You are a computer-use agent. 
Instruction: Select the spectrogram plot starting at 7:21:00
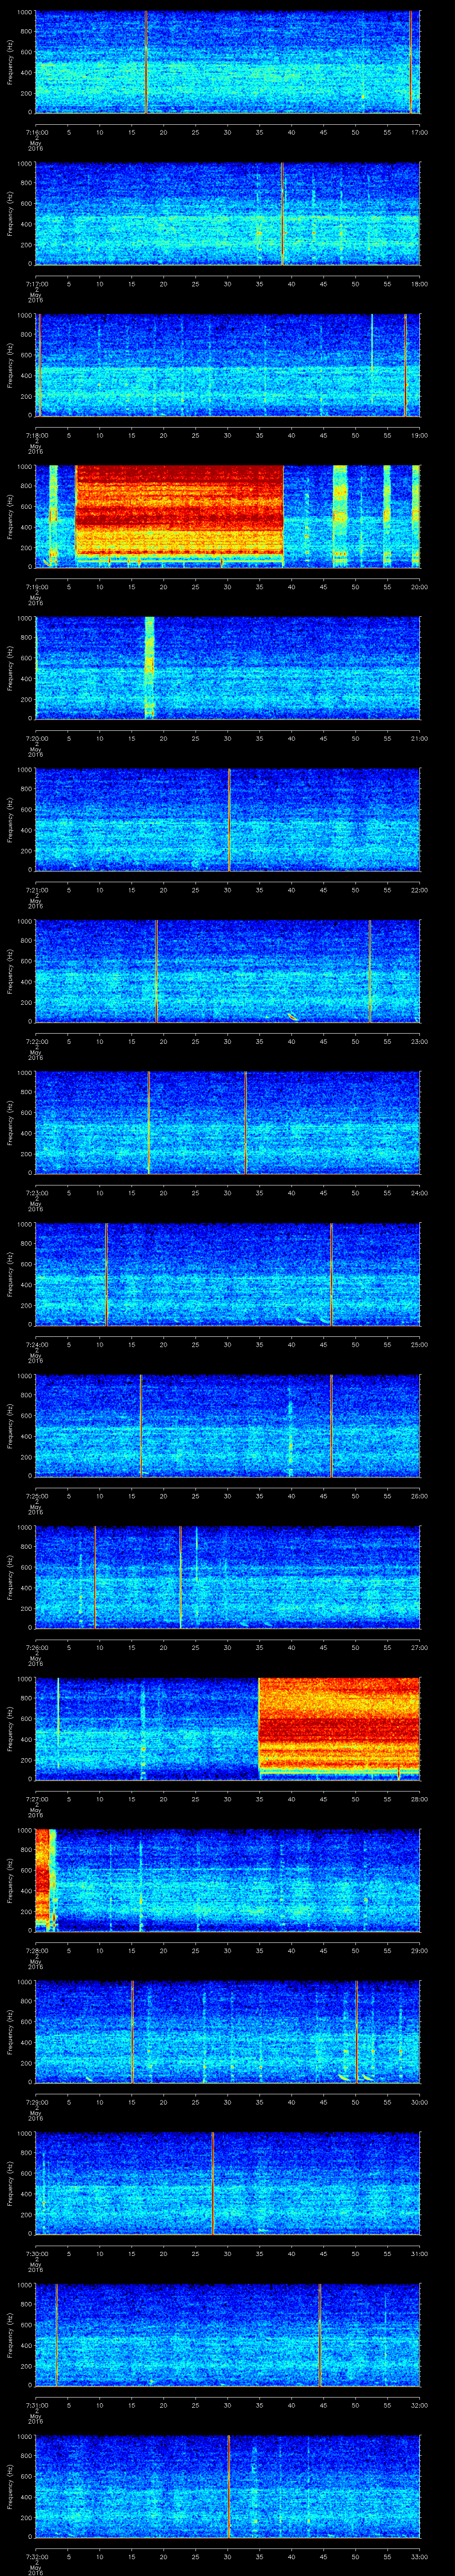tap(228, 820)
